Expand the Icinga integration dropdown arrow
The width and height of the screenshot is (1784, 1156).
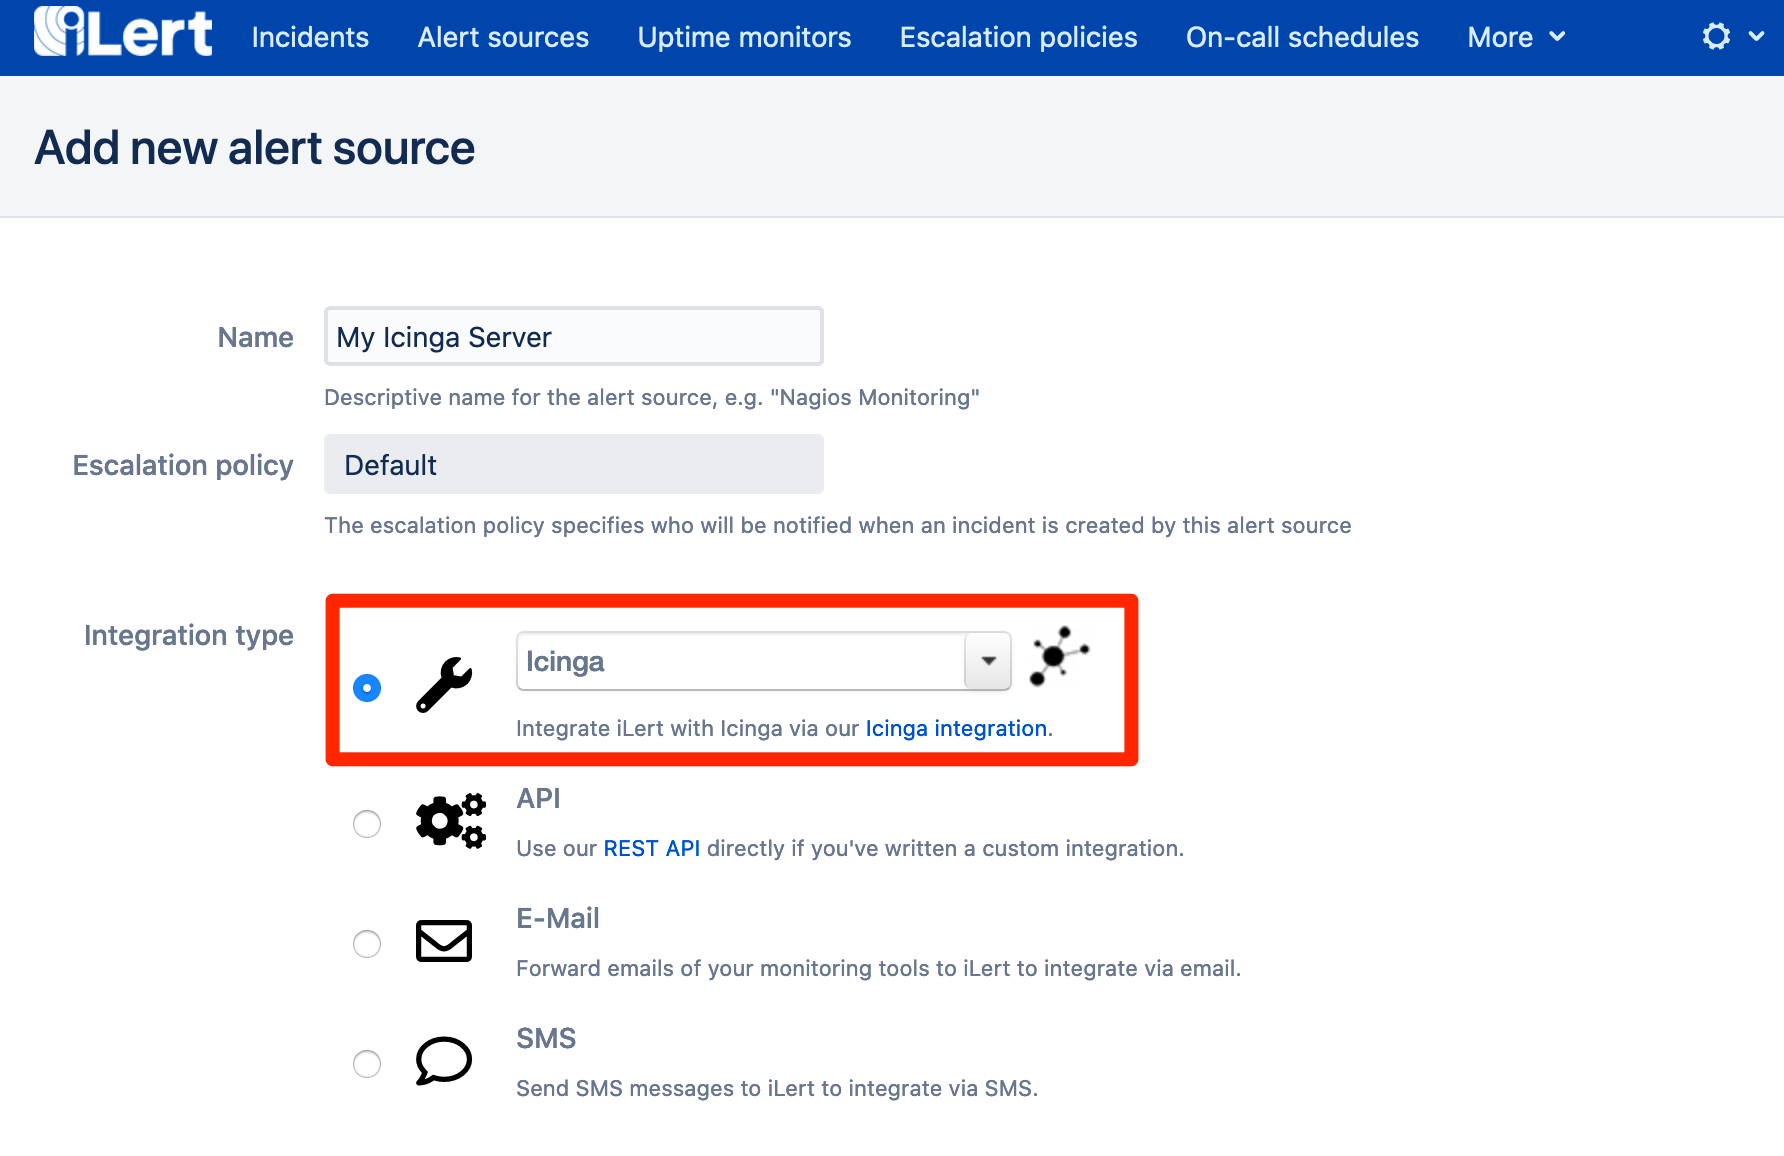[988, 661]
